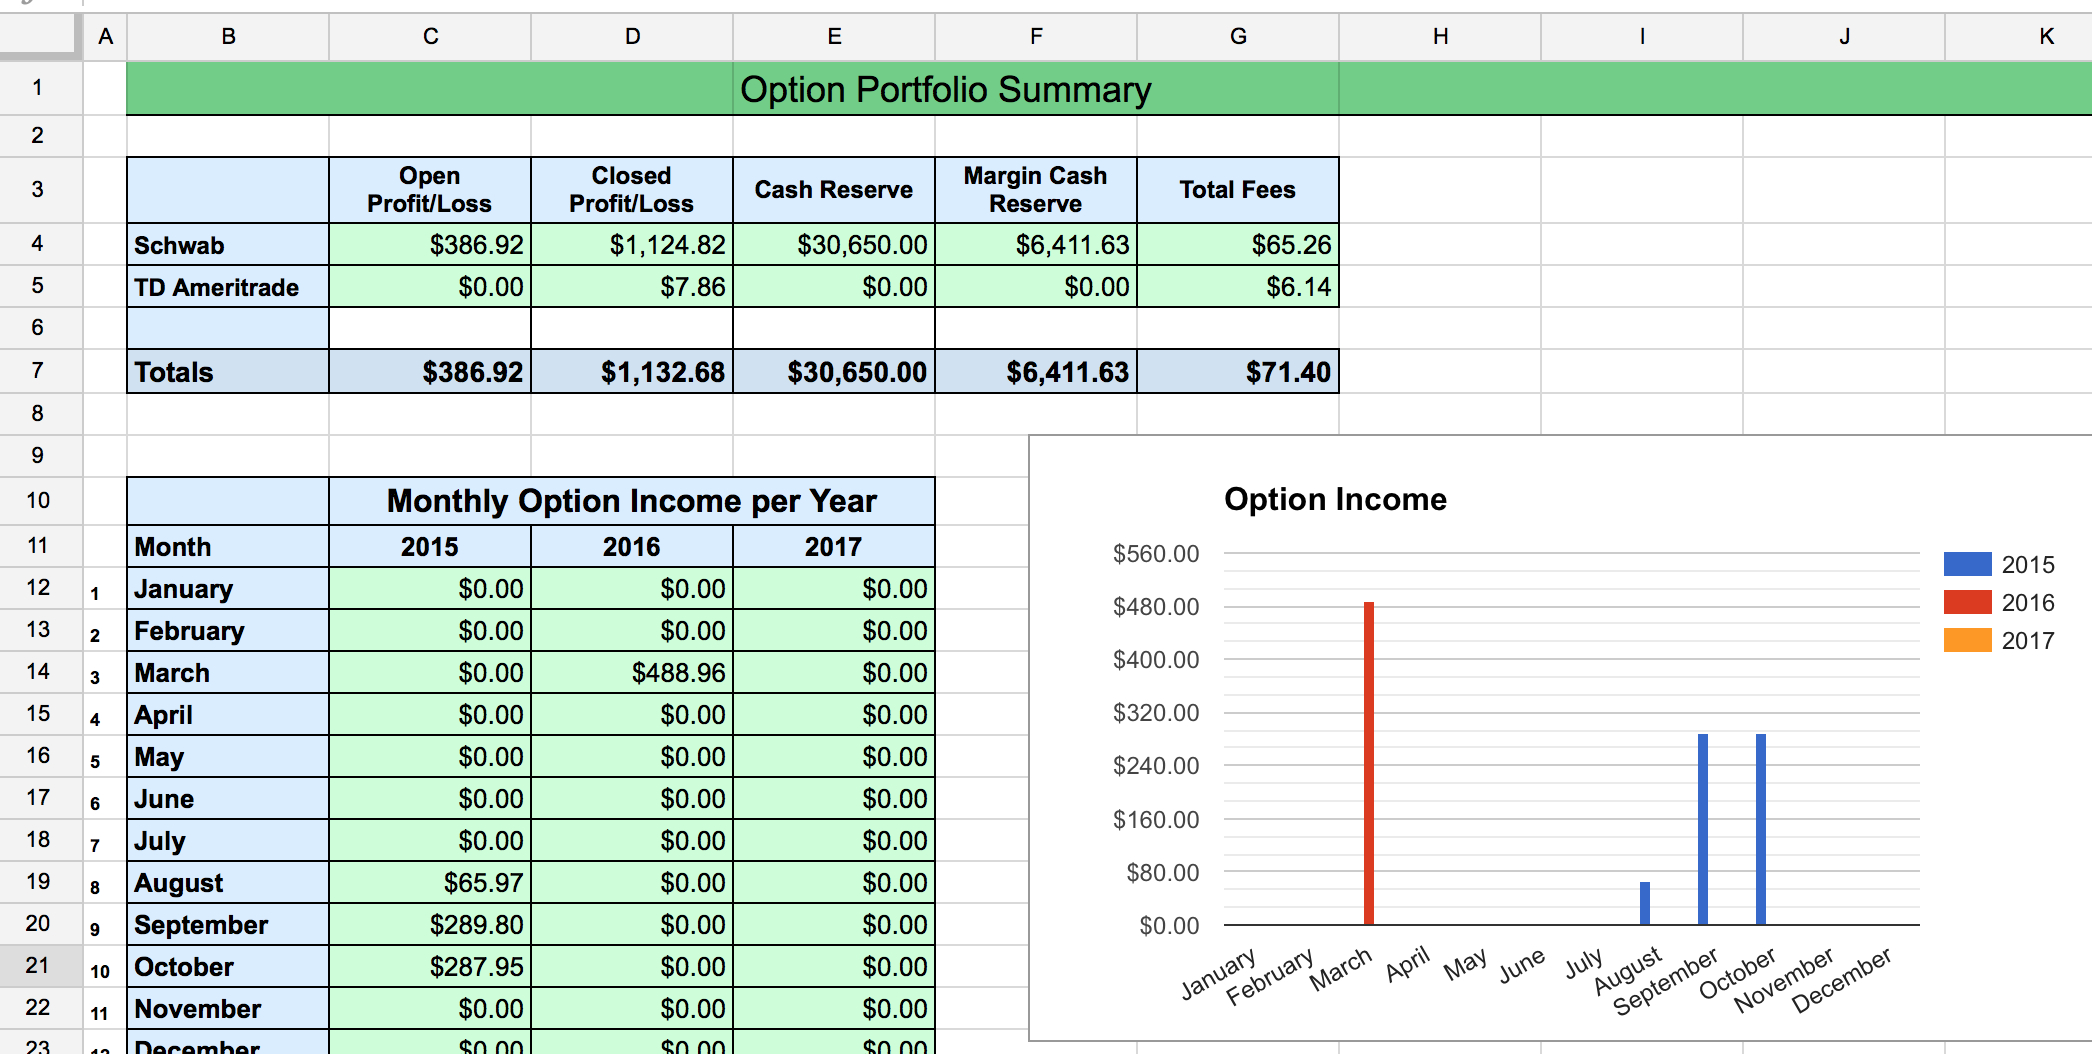The image size is (2092, 1054).
Task: Select column header K
Action: pos(2046,37)
